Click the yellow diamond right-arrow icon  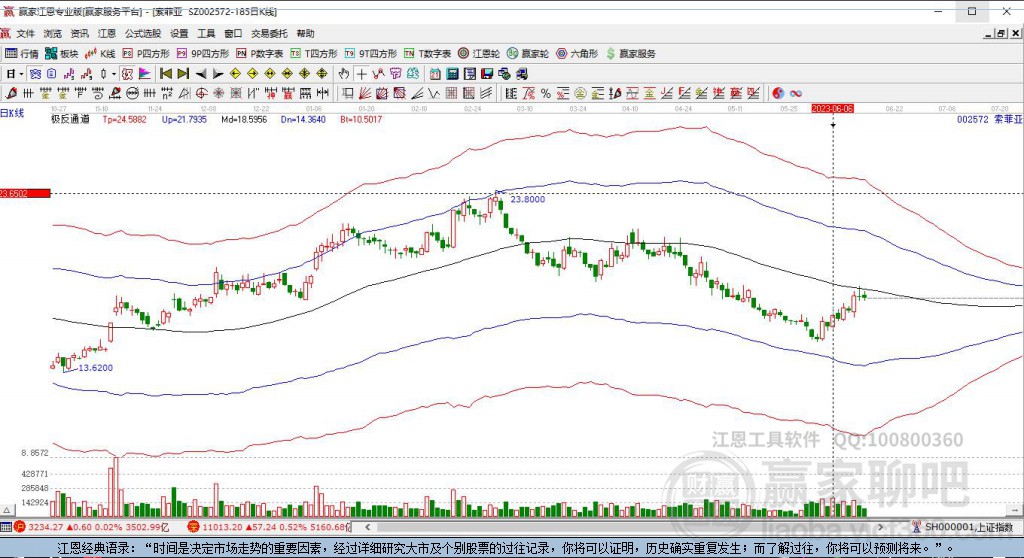click(x=253, y=74)
